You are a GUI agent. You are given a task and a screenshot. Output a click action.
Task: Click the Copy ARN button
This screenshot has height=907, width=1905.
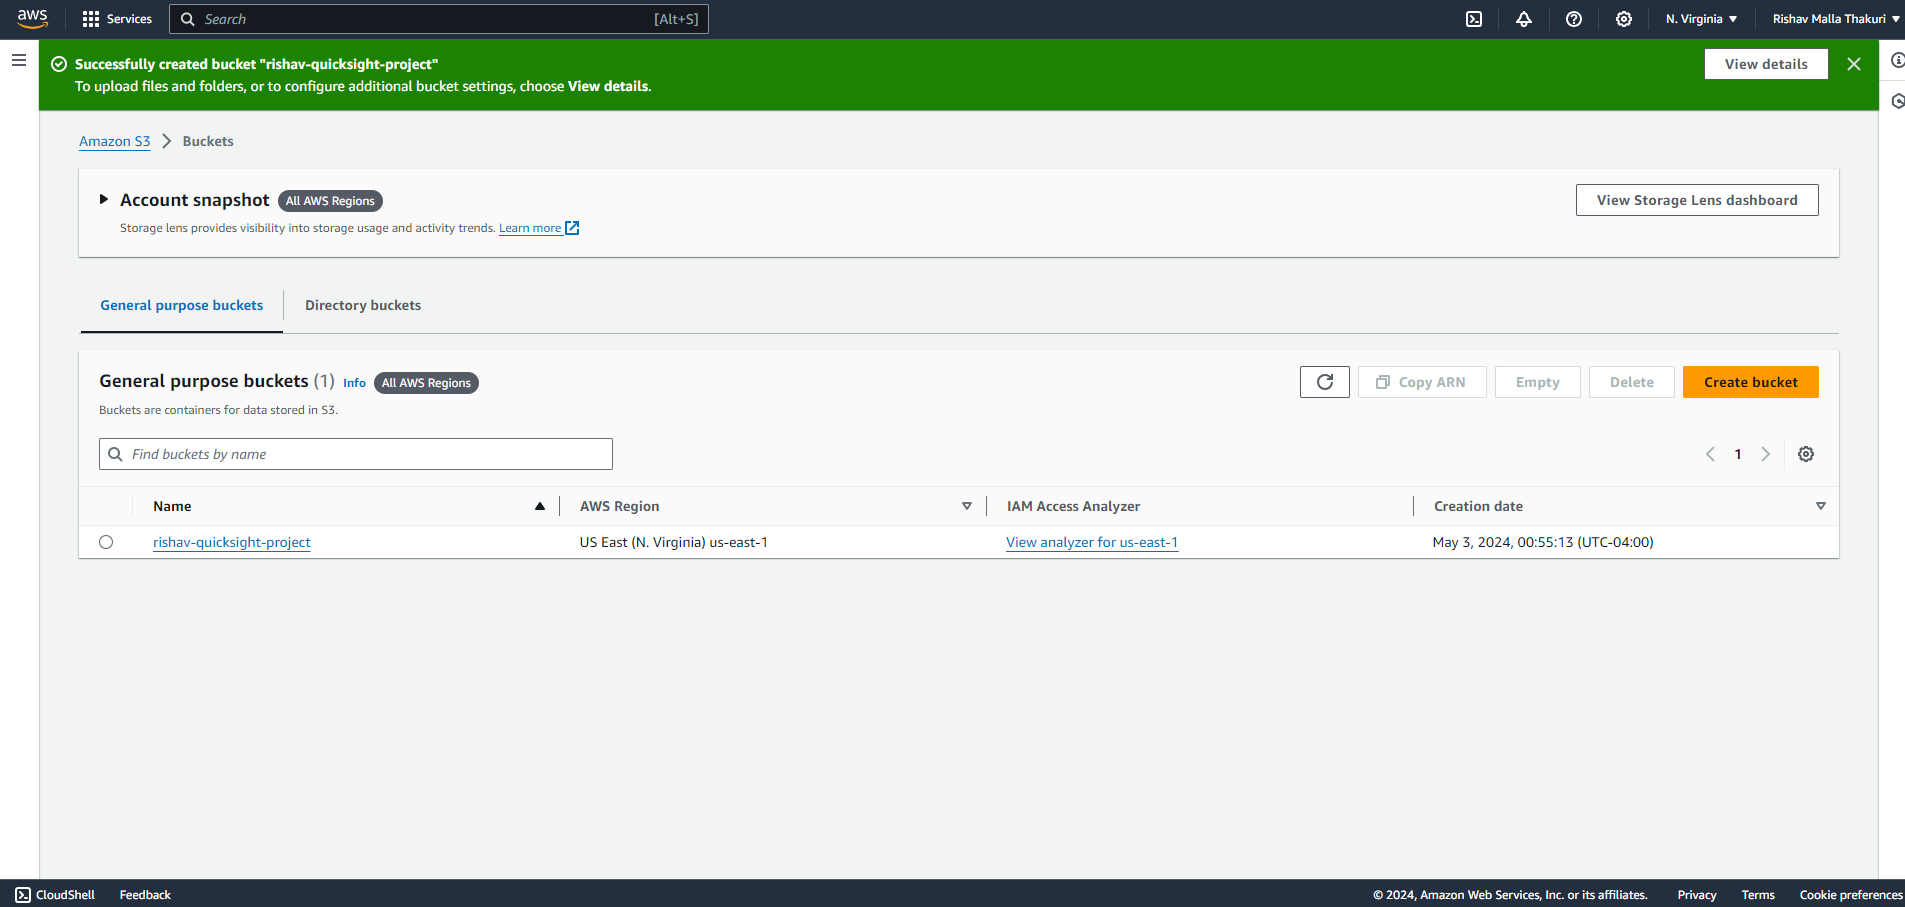tap(1422, 382)
